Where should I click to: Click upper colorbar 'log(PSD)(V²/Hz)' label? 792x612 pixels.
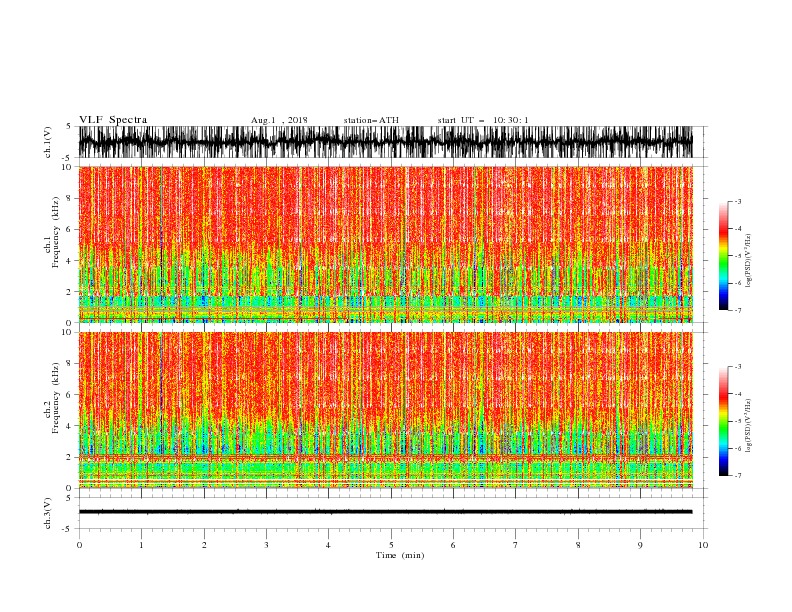[x=749, y=261]
